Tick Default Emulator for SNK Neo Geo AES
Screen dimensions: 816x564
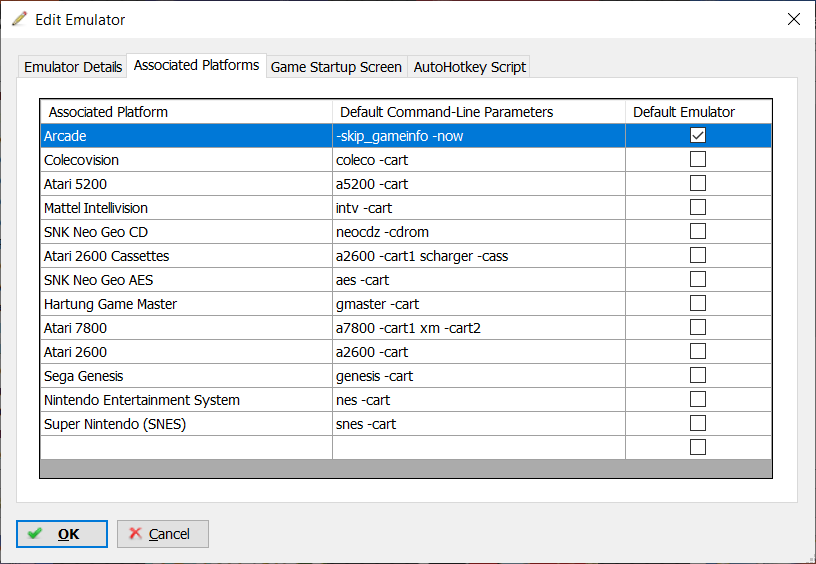[698, 279]
